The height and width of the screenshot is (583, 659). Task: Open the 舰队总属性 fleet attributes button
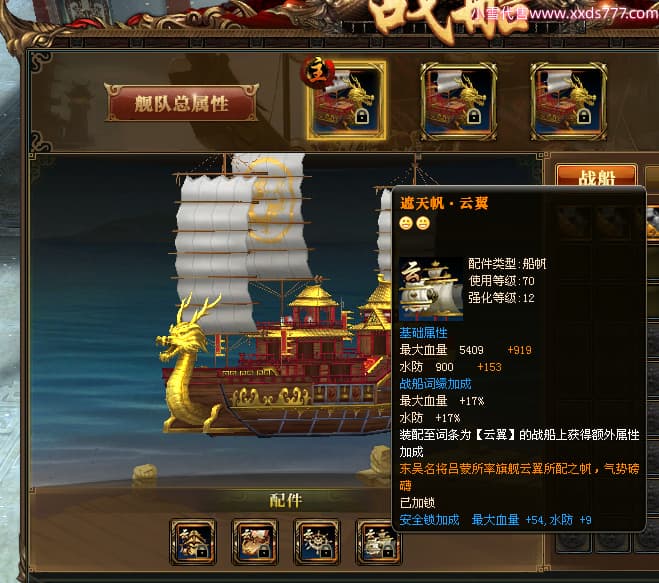click(181, 103)
